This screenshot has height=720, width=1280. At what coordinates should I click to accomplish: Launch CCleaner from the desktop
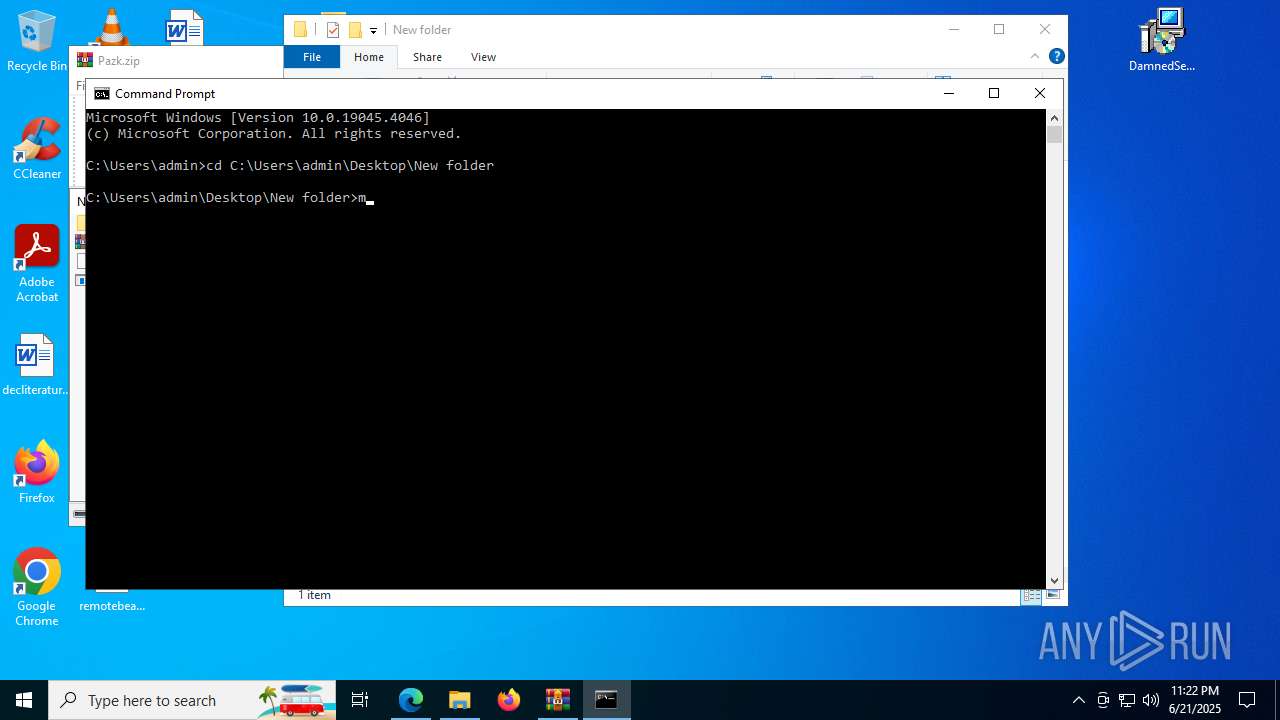pos(37,149)
